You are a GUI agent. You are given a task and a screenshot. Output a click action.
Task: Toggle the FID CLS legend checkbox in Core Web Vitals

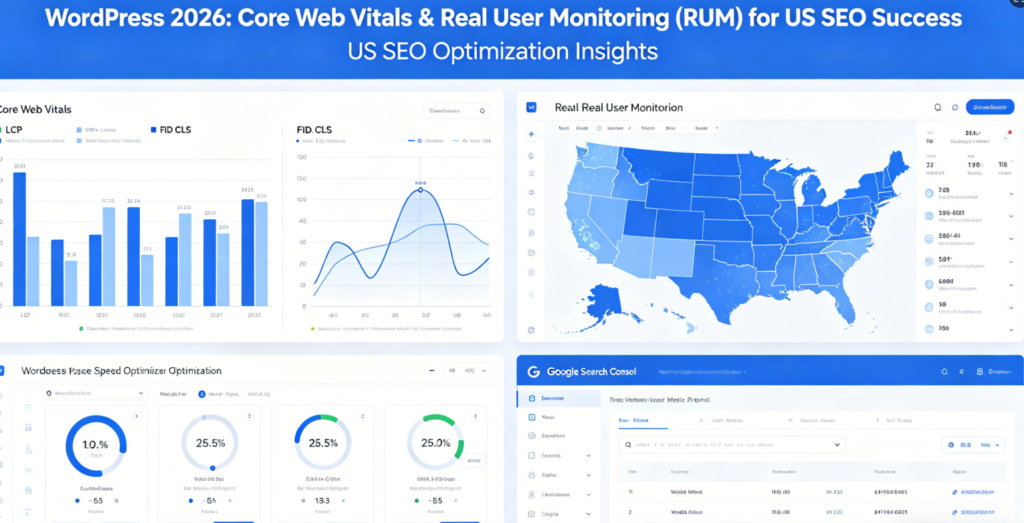[x=153, y=129]
